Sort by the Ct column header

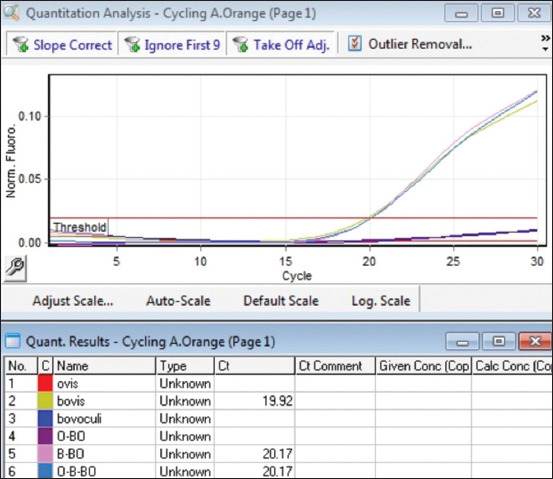[254, 366]
